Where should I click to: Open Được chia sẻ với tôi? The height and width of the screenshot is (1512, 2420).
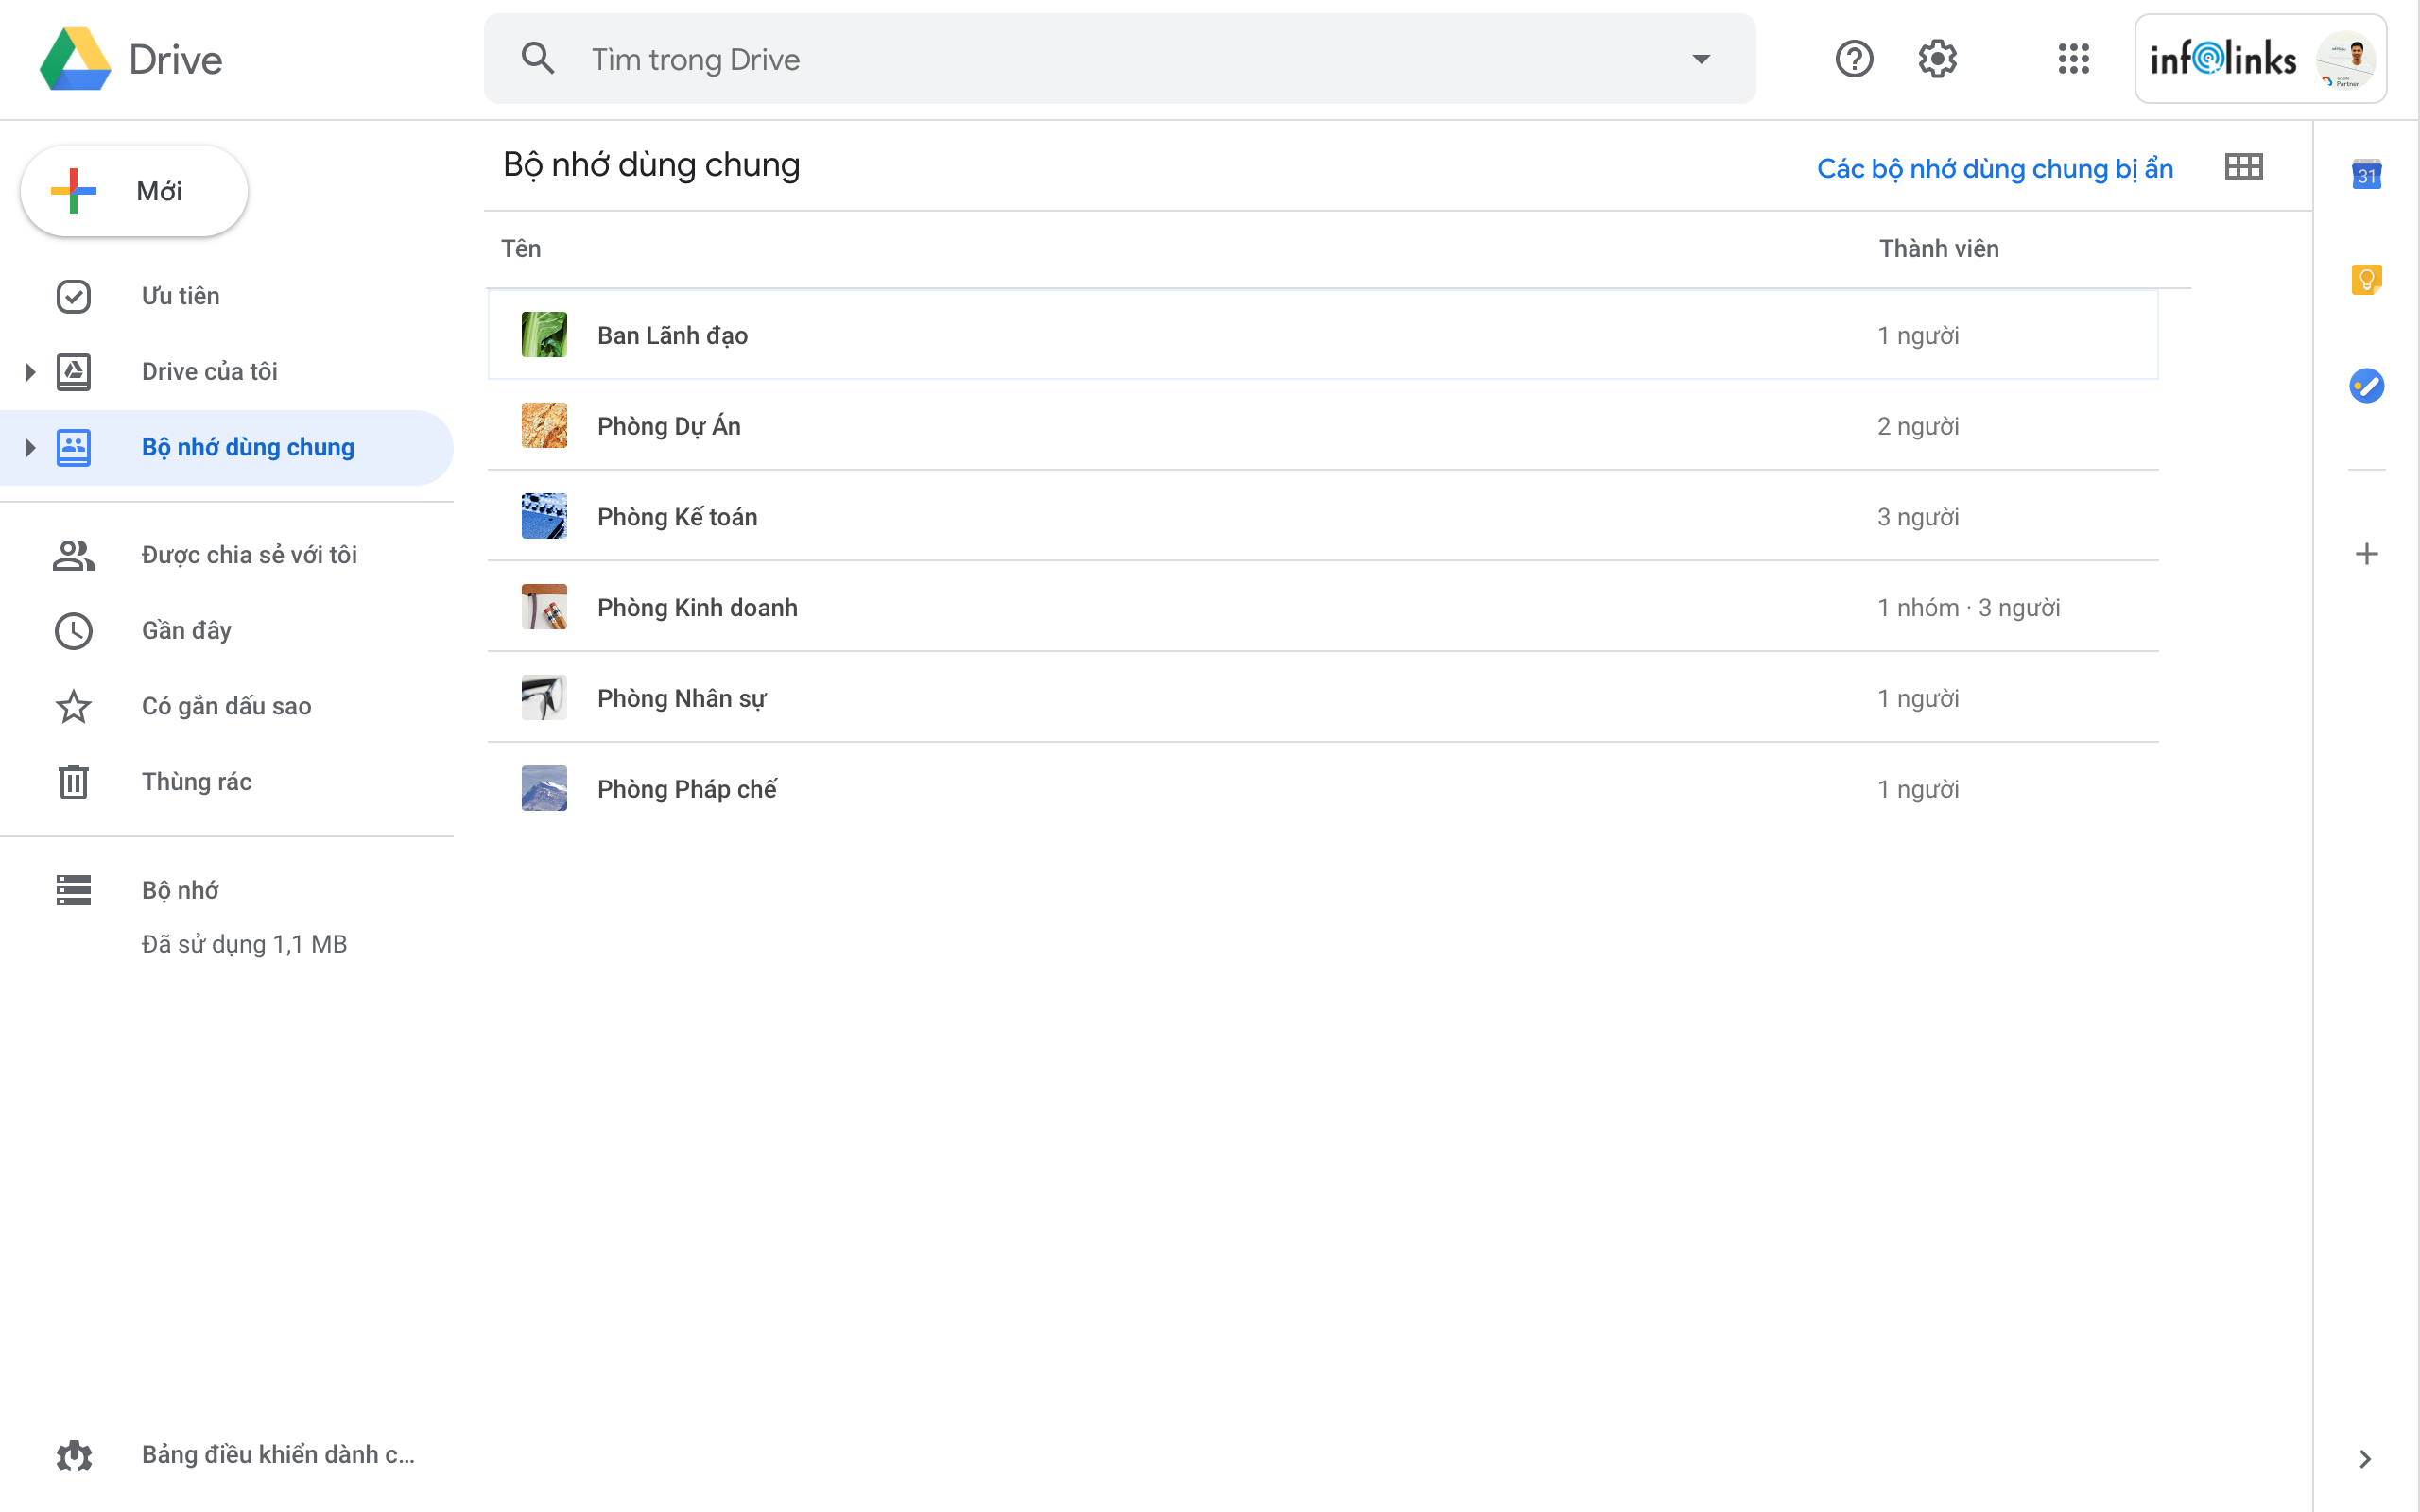tap(249, 554)
